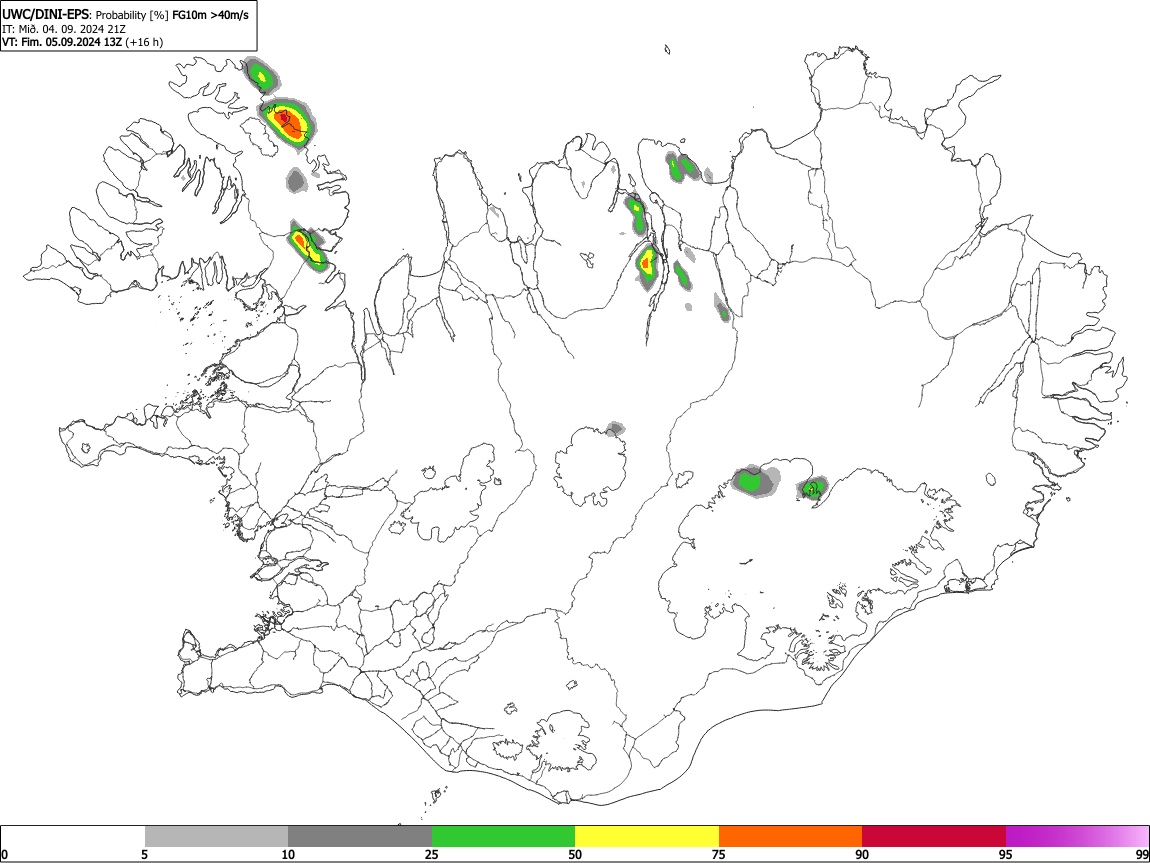Click the 'Probability [%]' label text
This screenshot has height=863, width=1150.
pyautogui.click(x=132, y=15)
